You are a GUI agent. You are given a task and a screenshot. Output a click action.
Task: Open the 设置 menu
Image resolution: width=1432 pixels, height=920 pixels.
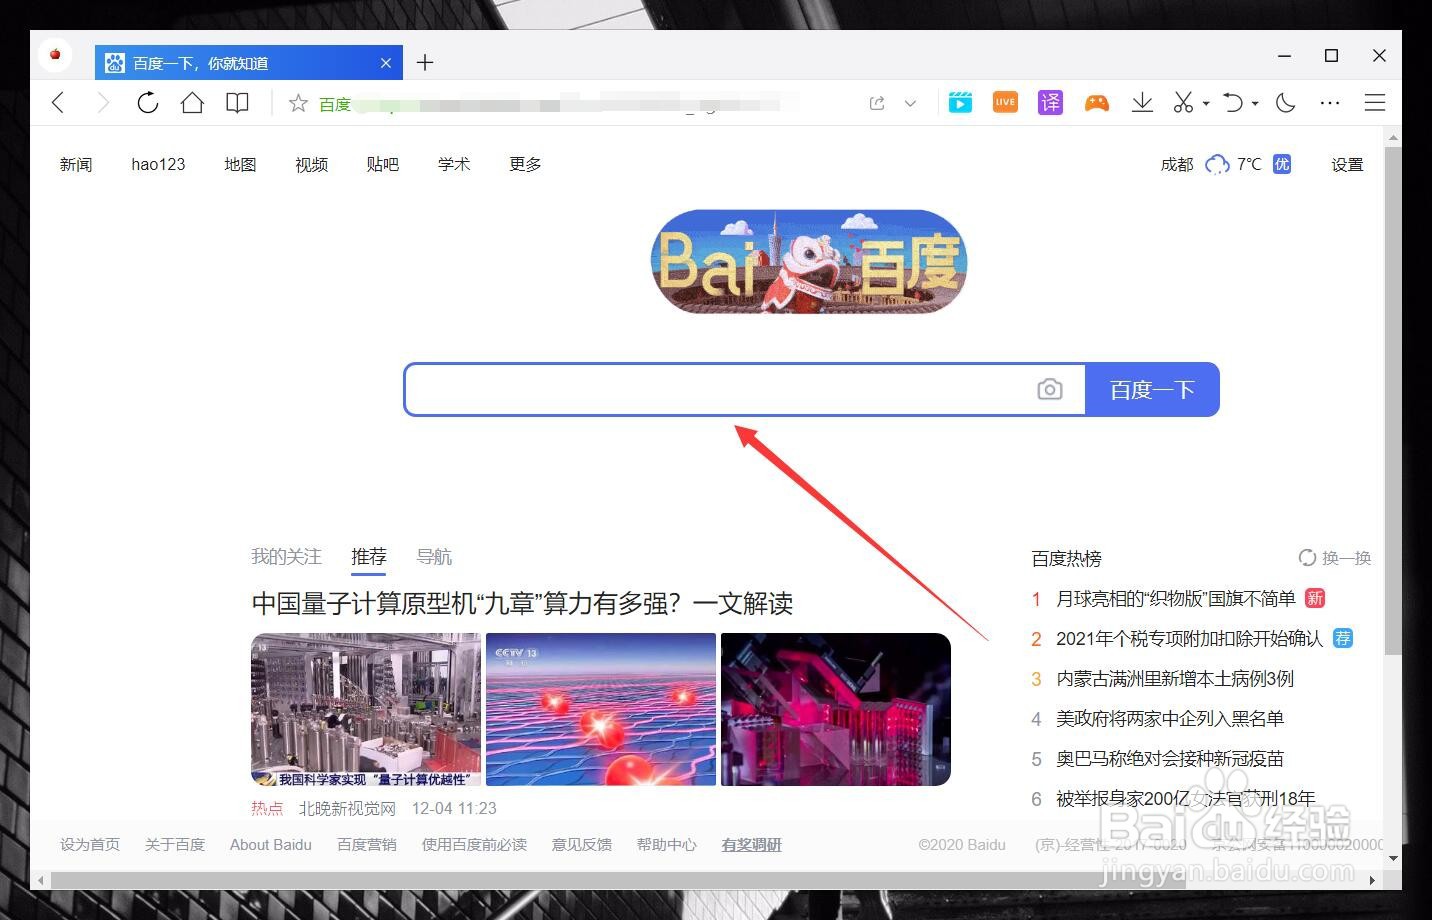(1347, 164)
